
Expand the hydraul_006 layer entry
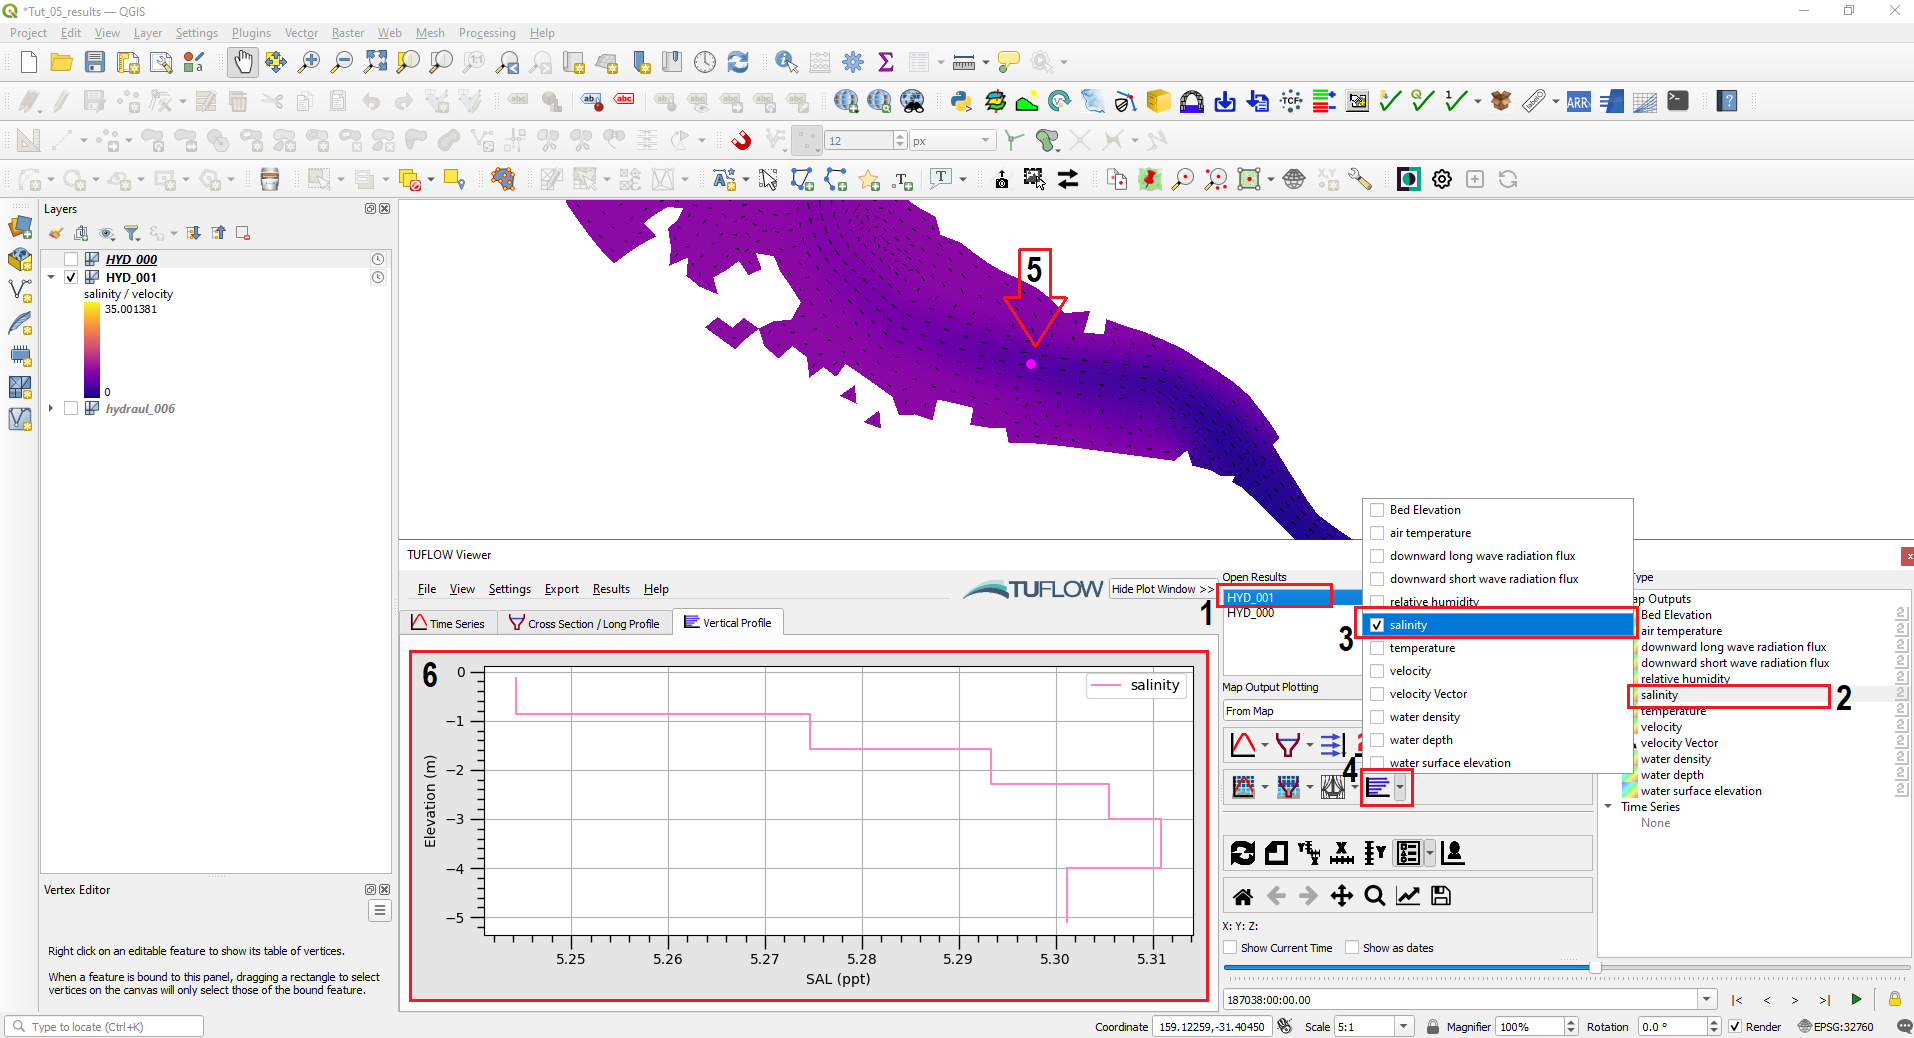(x=51, y=408)
